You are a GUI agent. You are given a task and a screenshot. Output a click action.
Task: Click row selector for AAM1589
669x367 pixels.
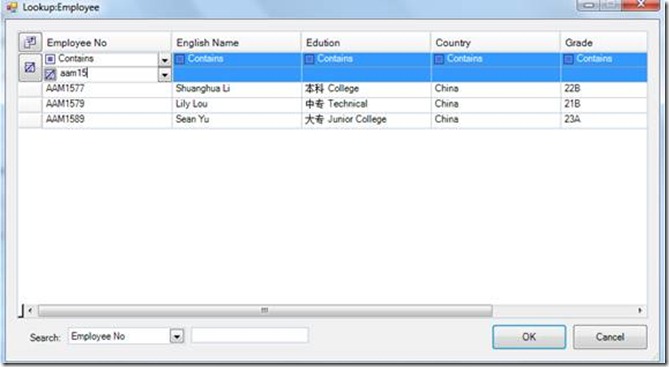30,120
